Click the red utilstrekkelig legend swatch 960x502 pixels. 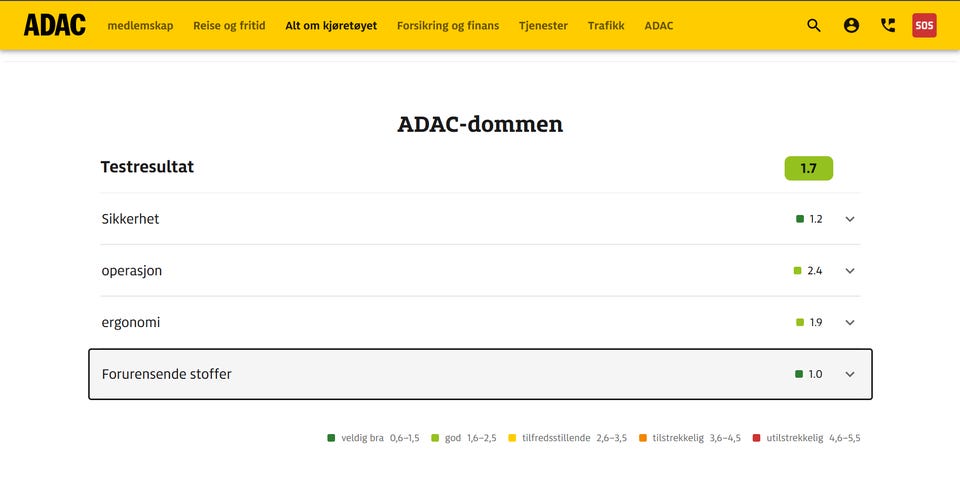pos(757,438)
